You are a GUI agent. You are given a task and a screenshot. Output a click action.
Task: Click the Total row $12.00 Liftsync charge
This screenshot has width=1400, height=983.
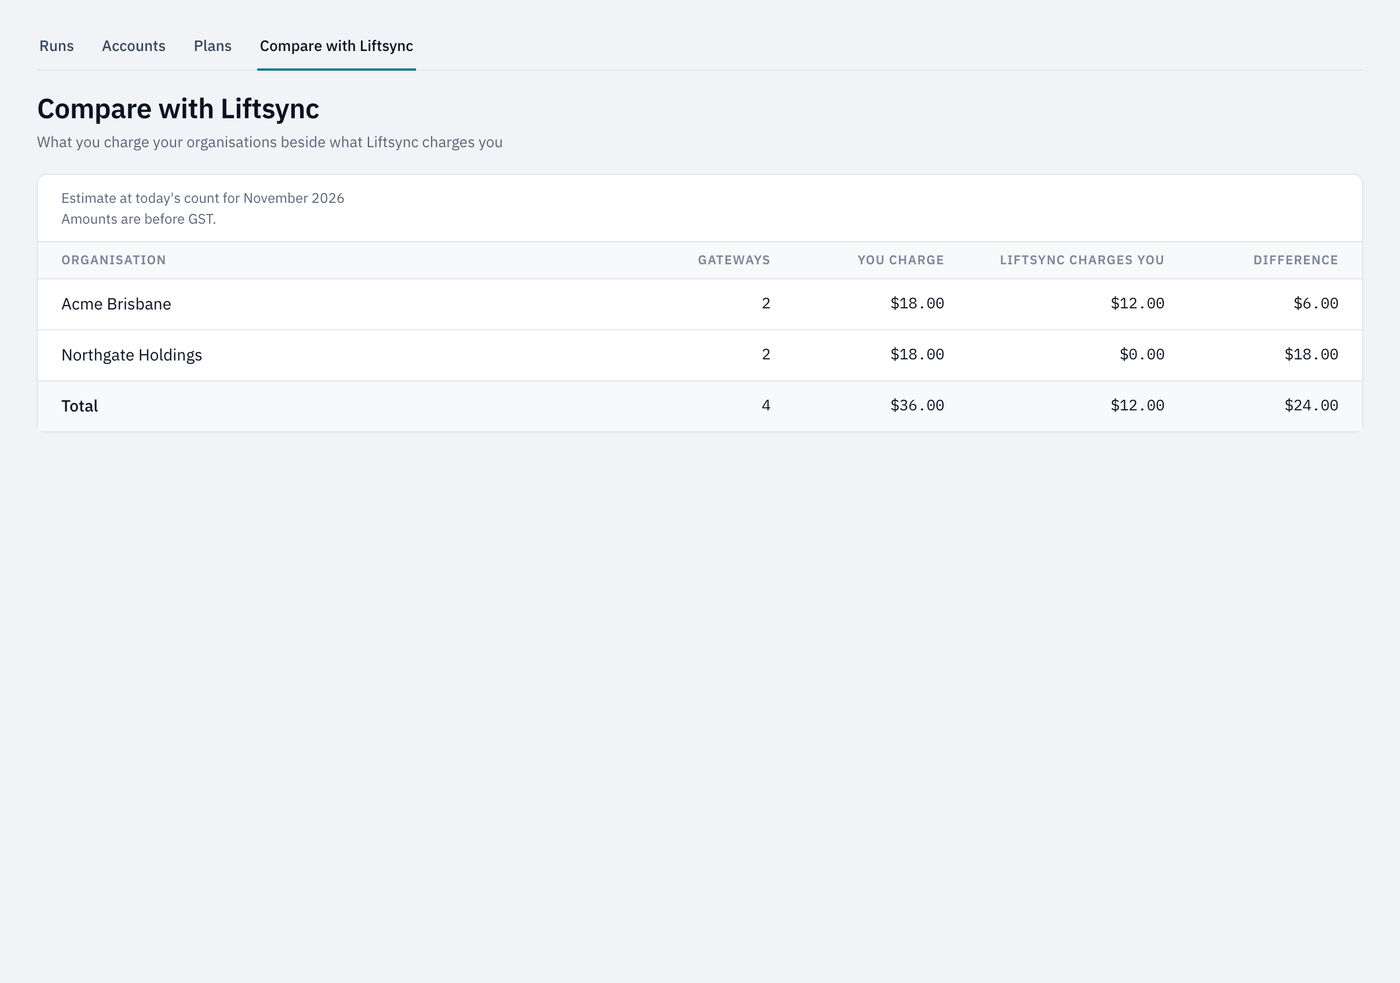(x=1138, y=405)
